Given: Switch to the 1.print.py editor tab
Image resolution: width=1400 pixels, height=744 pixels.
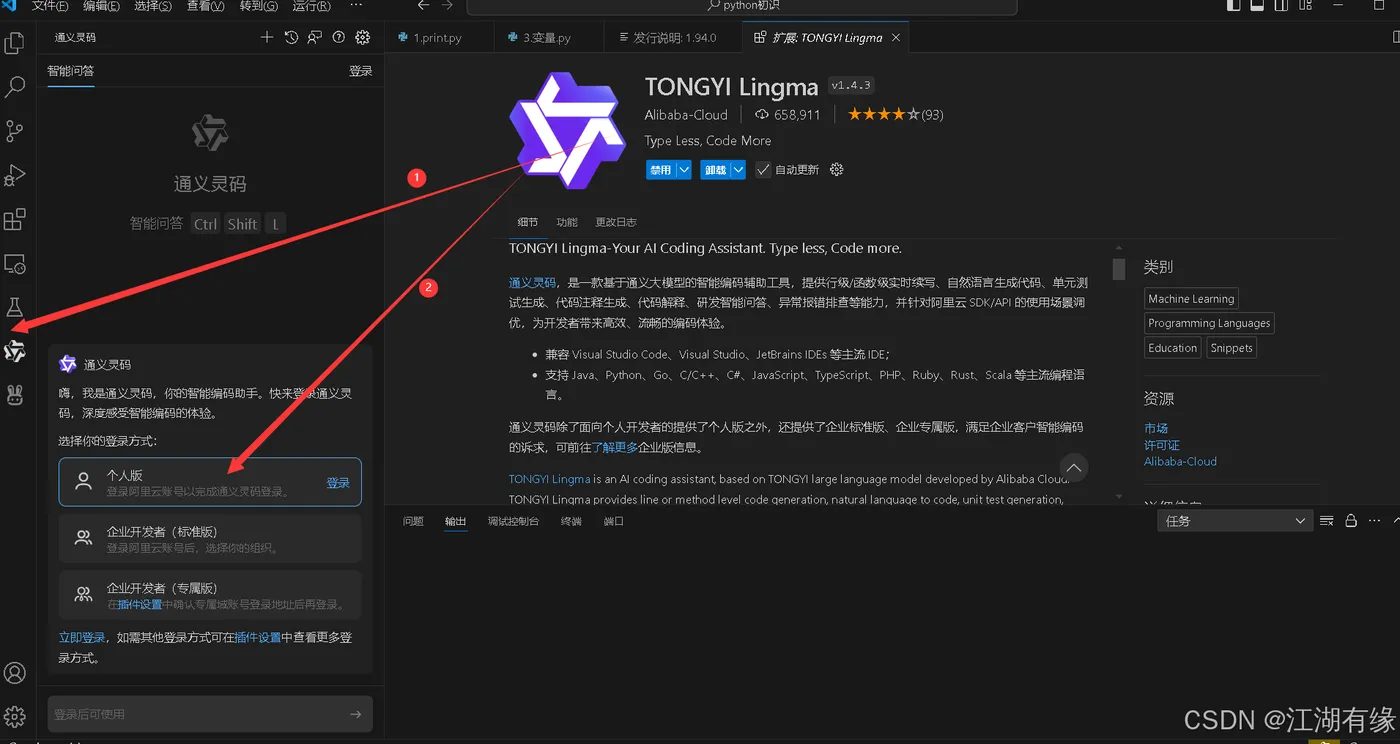Looking at the screenshot, I should 438,38.
